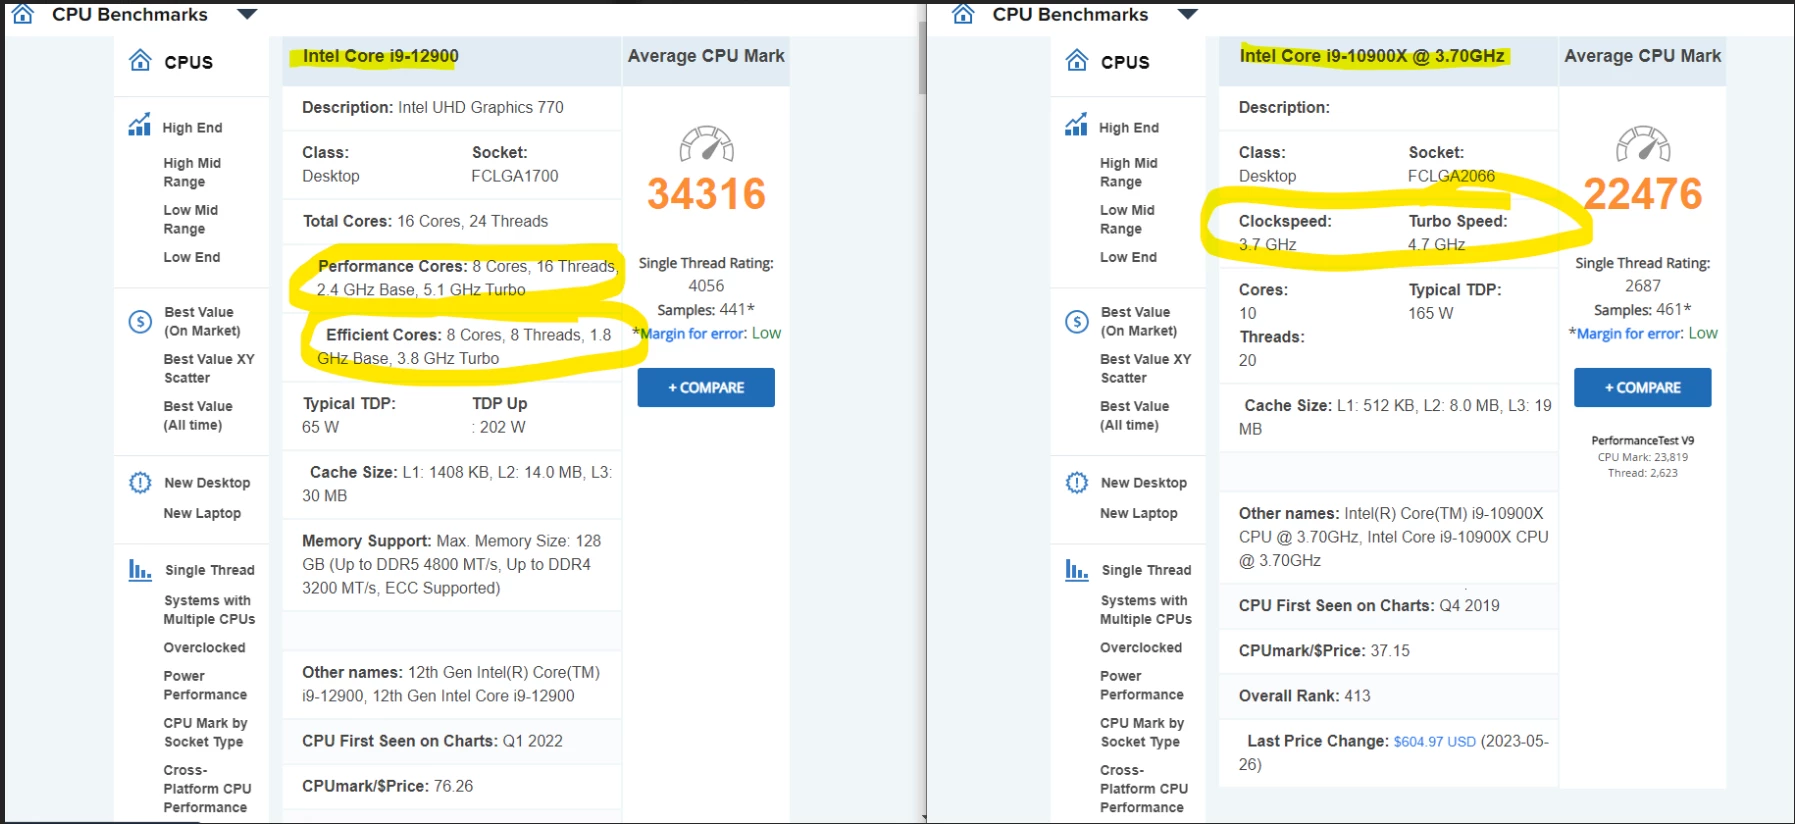Image resolution: width=1795 pixels, height=824 pixels.
Task: Open Low End in right sidebar
Action: pos(1128,257)
